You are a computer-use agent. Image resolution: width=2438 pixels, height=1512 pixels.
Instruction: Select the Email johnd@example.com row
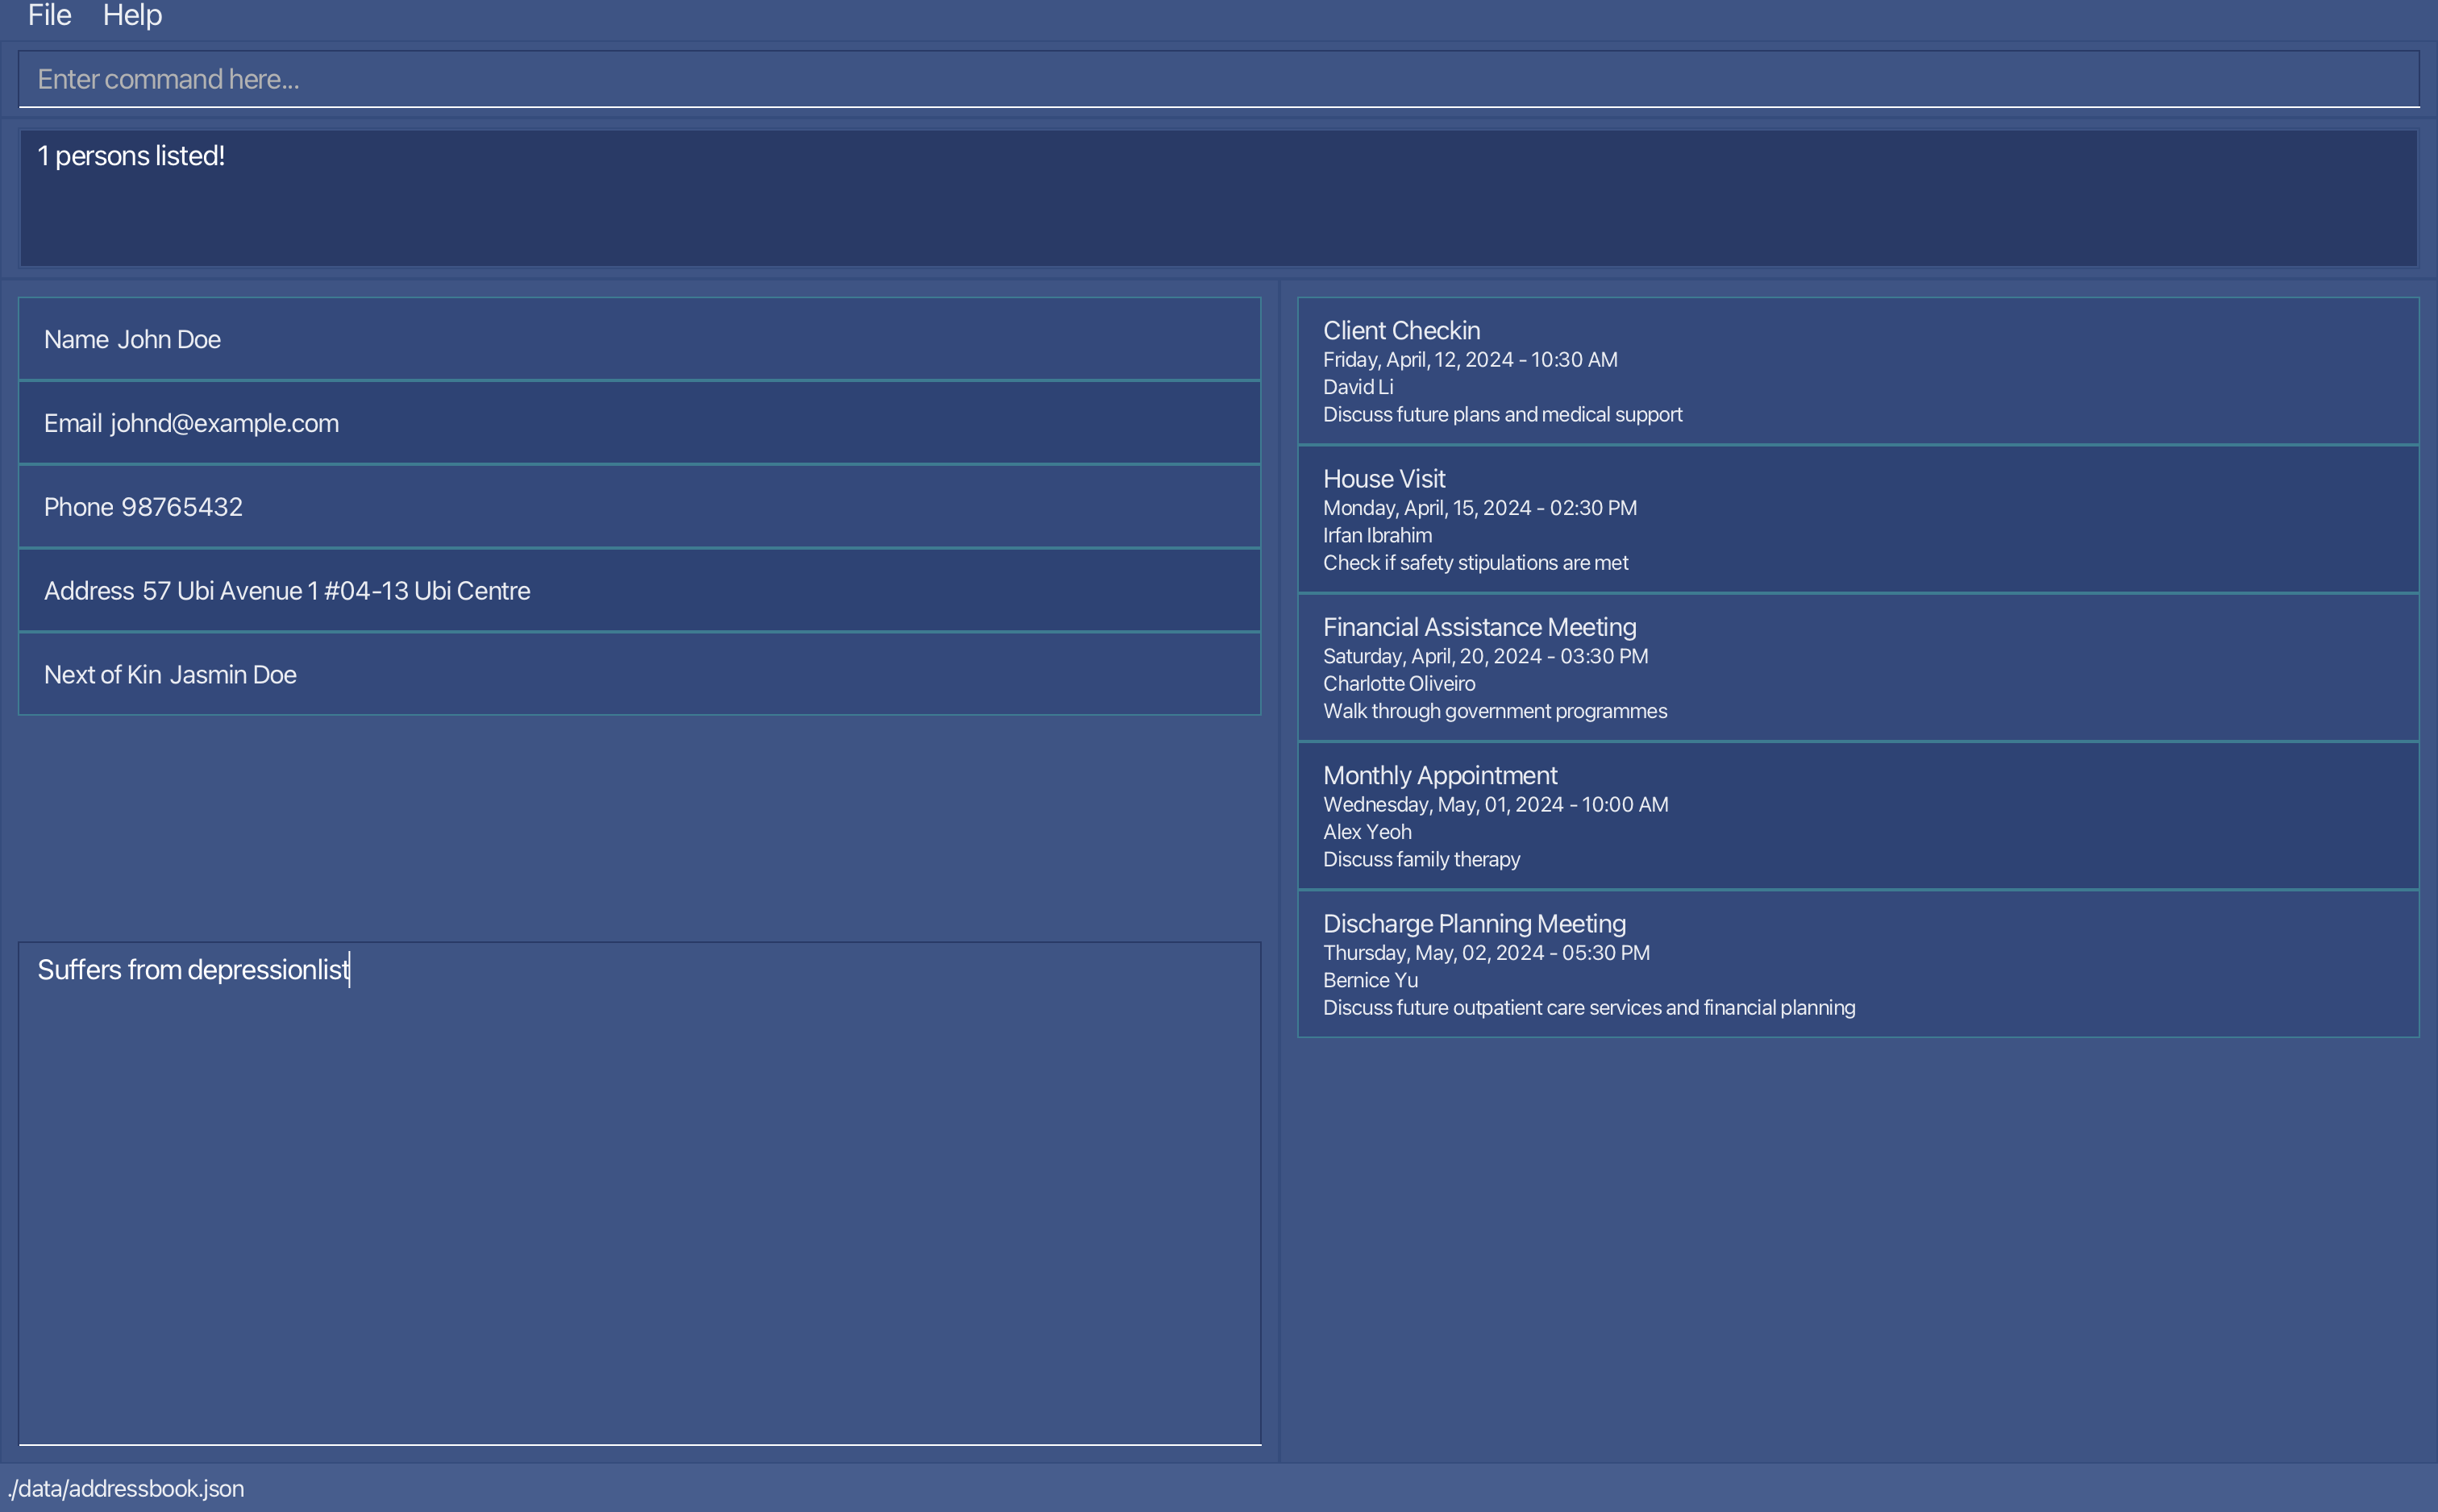(639, 423)
